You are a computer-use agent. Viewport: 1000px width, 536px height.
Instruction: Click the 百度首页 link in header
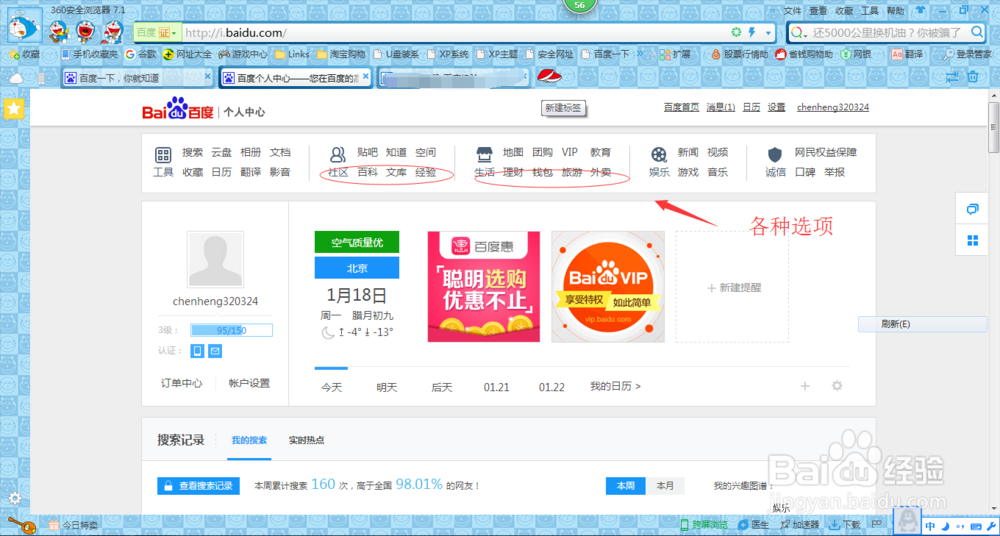(681, 108)
